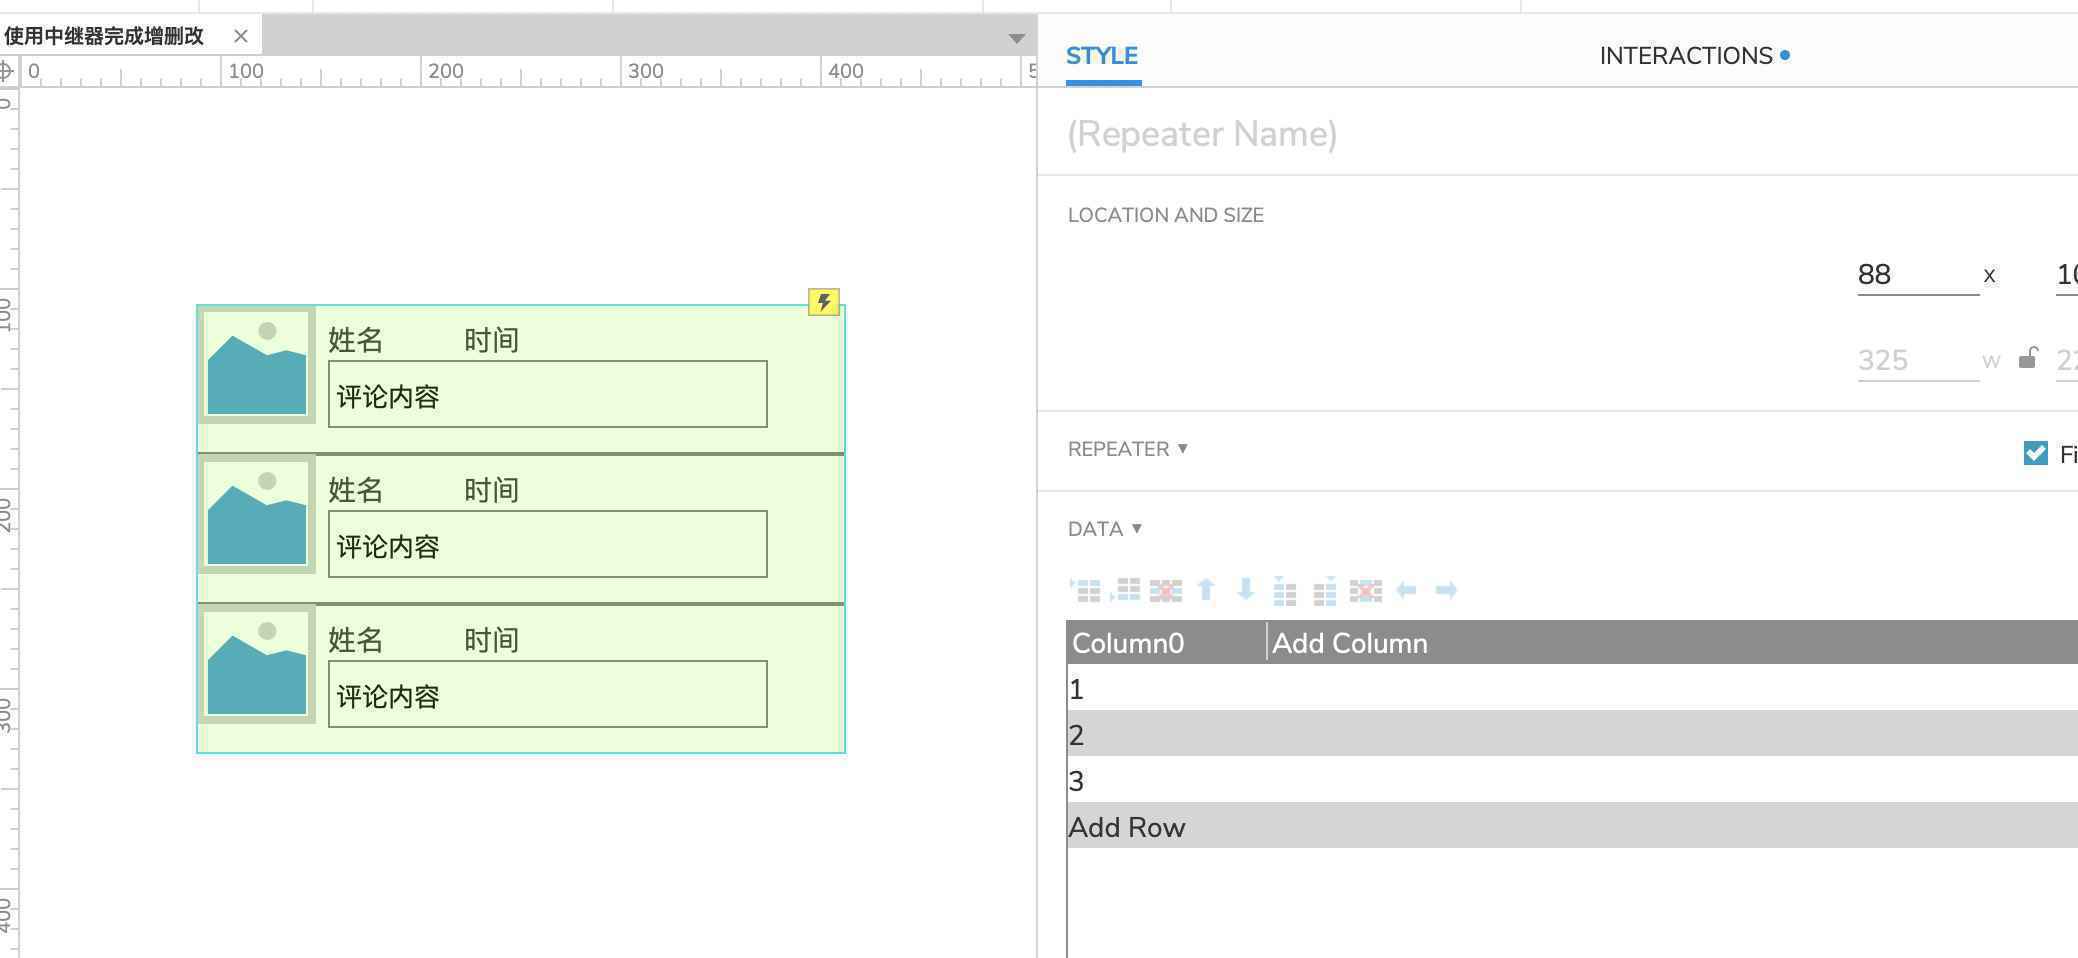
Task: Select 姓名 label in bottom repeater row
Action: tap(355, 641)
